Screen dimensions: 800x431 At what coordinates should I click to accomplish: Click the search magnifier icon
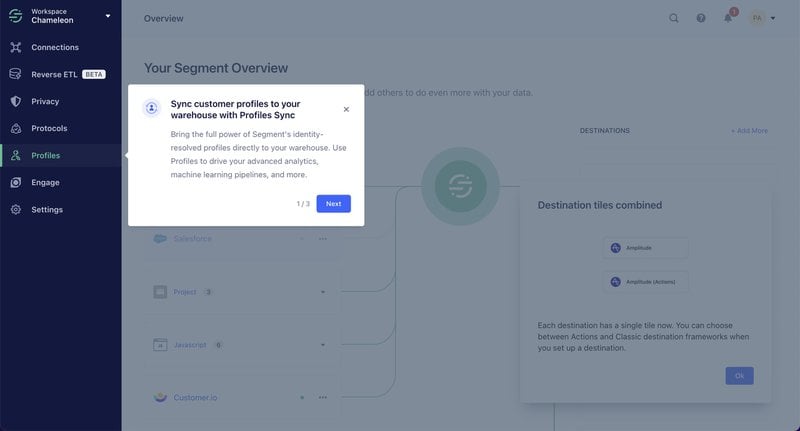674,18
